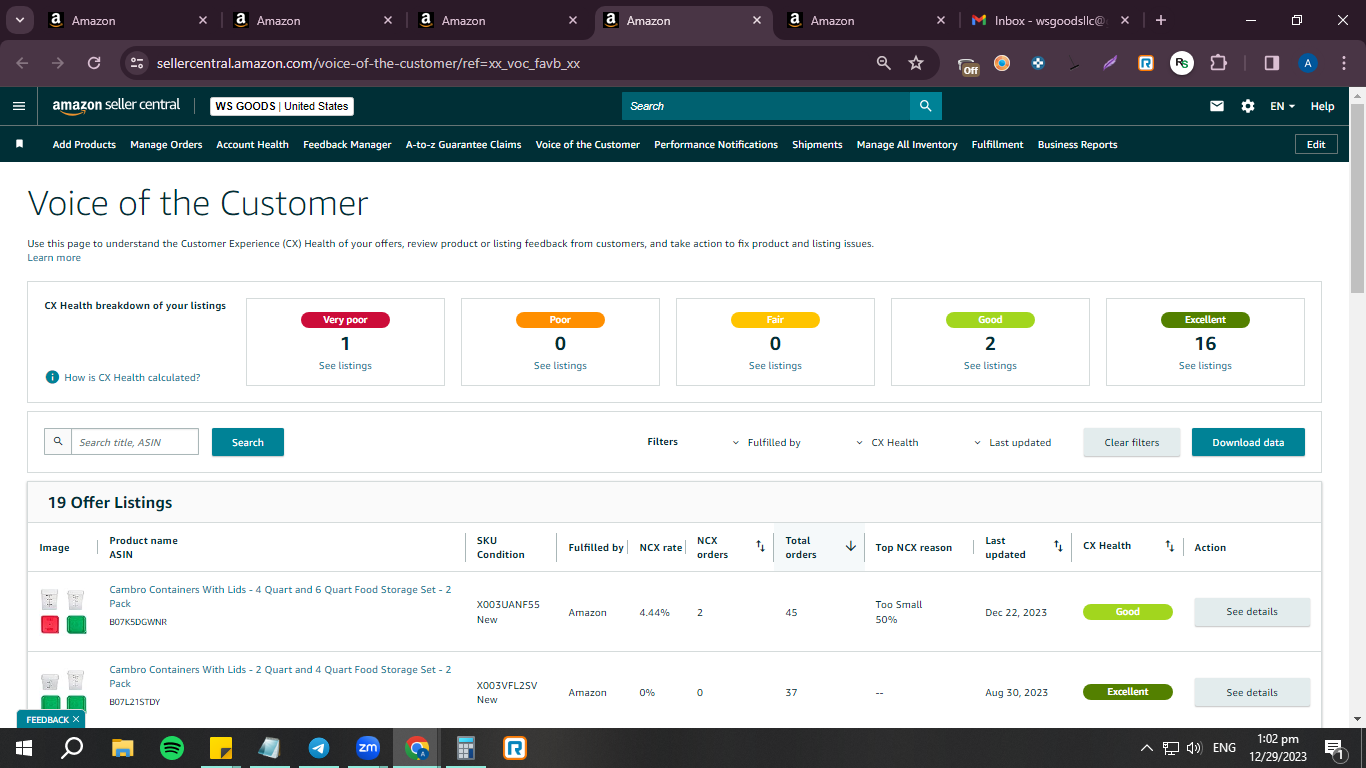The height and width of the screenshot is (768, 1366).
Task: Open Zoom from the taskbar
Action: tap(368, 748)
